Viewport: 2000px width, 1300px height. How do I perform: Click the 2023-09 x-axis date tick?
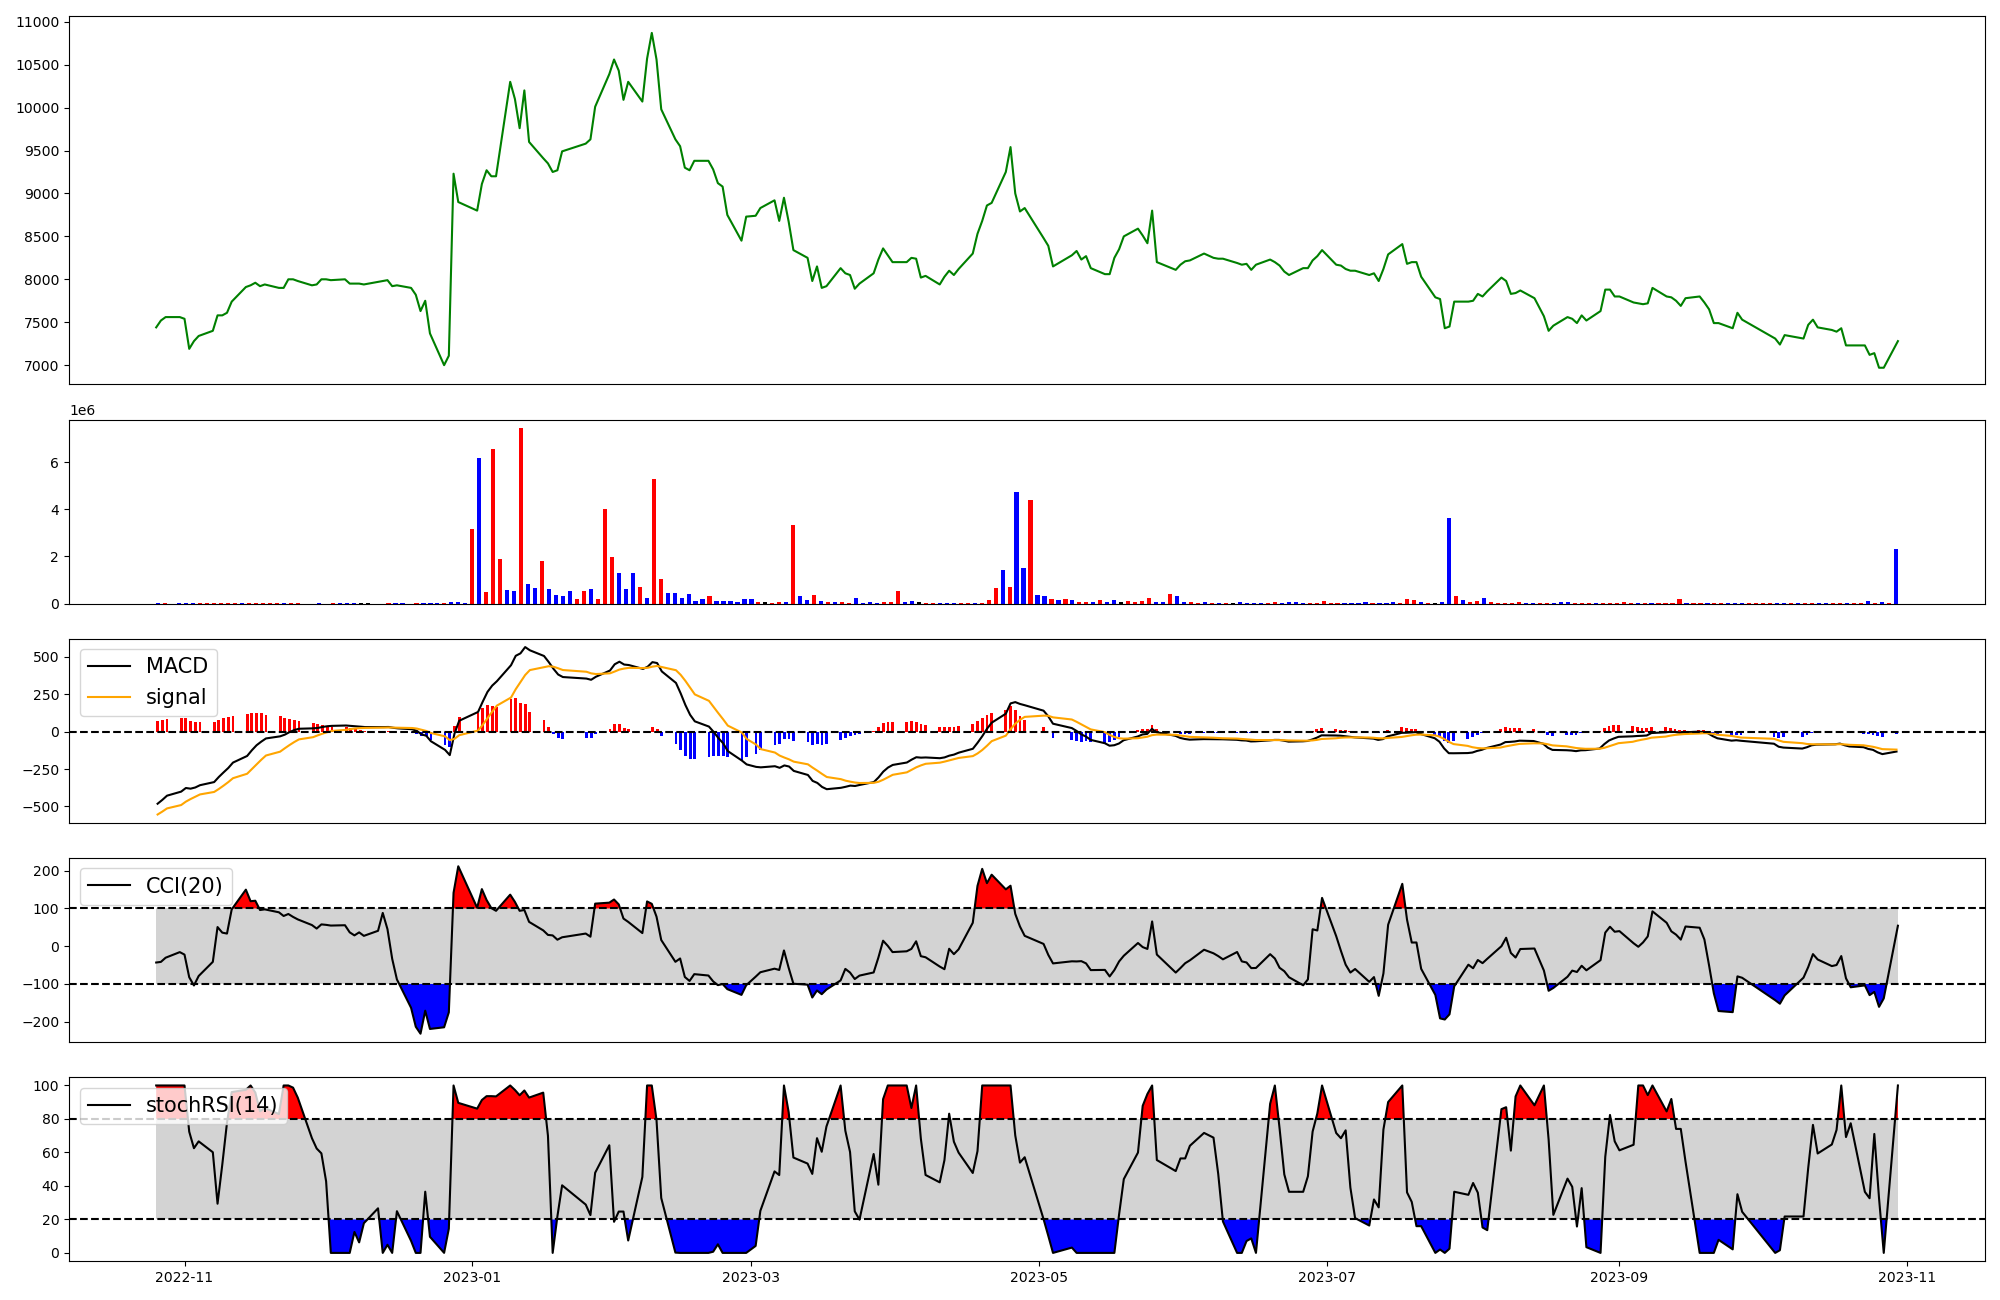[x=1618, y=1276]
